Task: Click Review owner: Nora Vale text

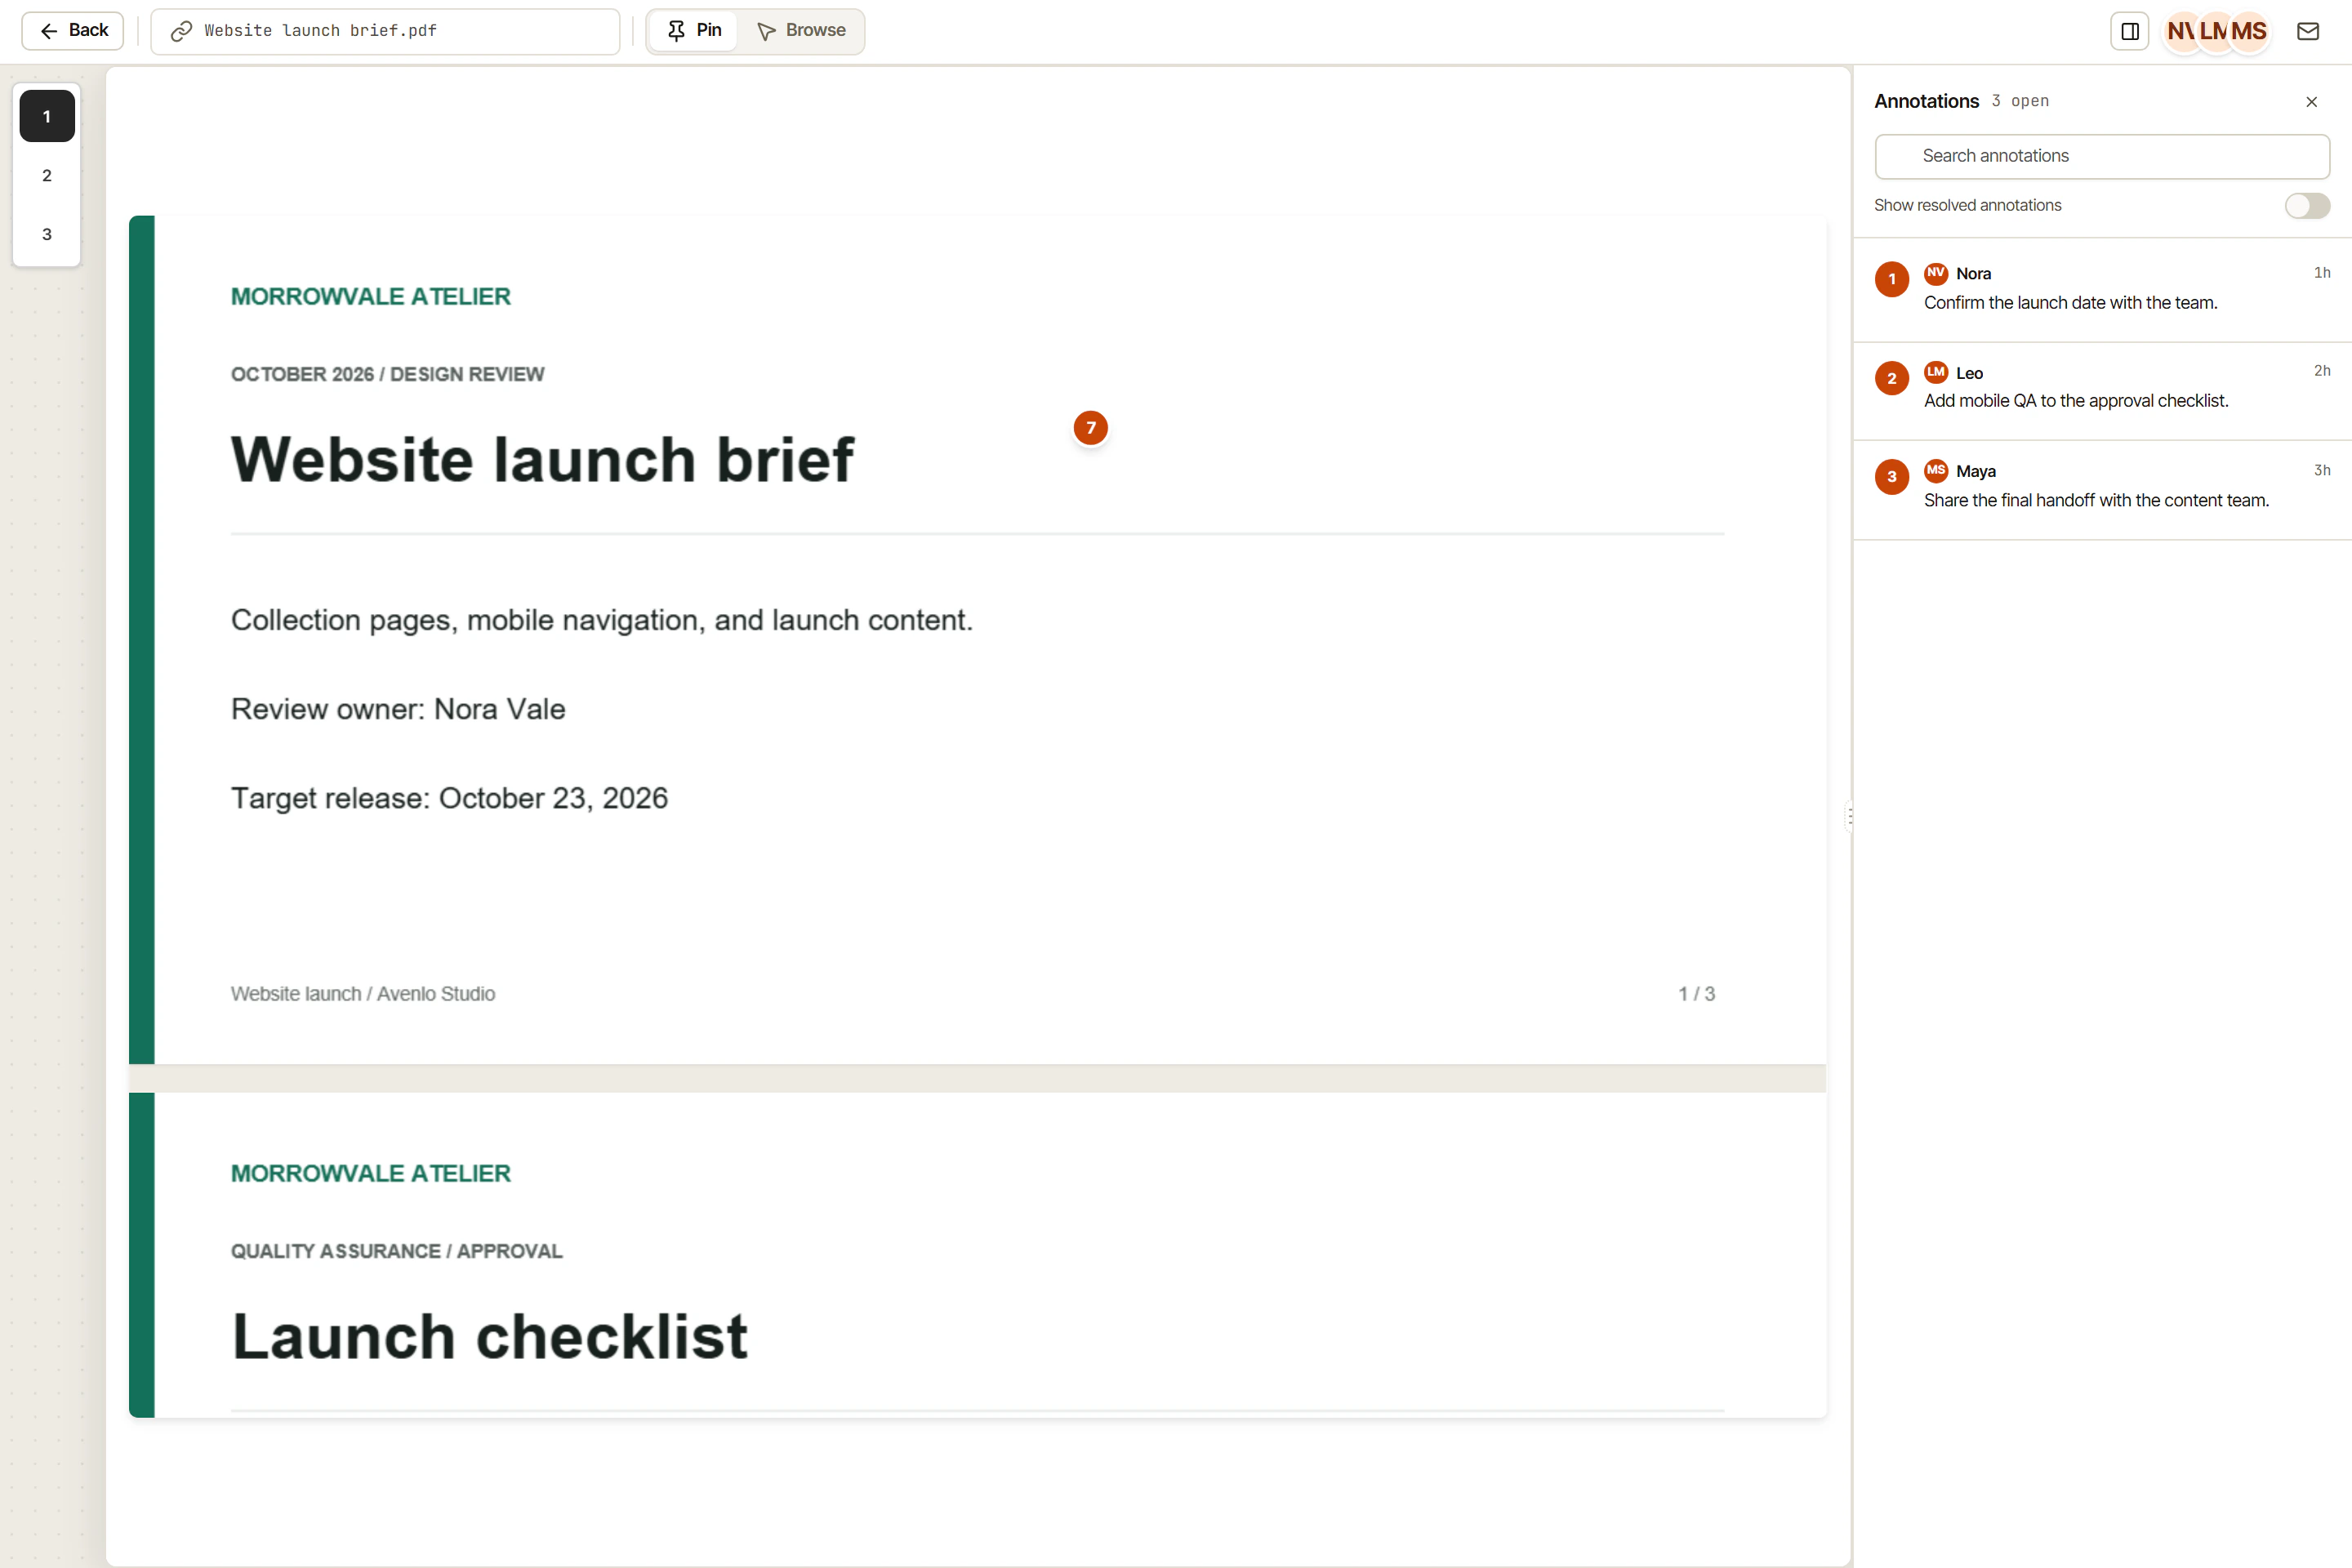Action: coord(398,709)
